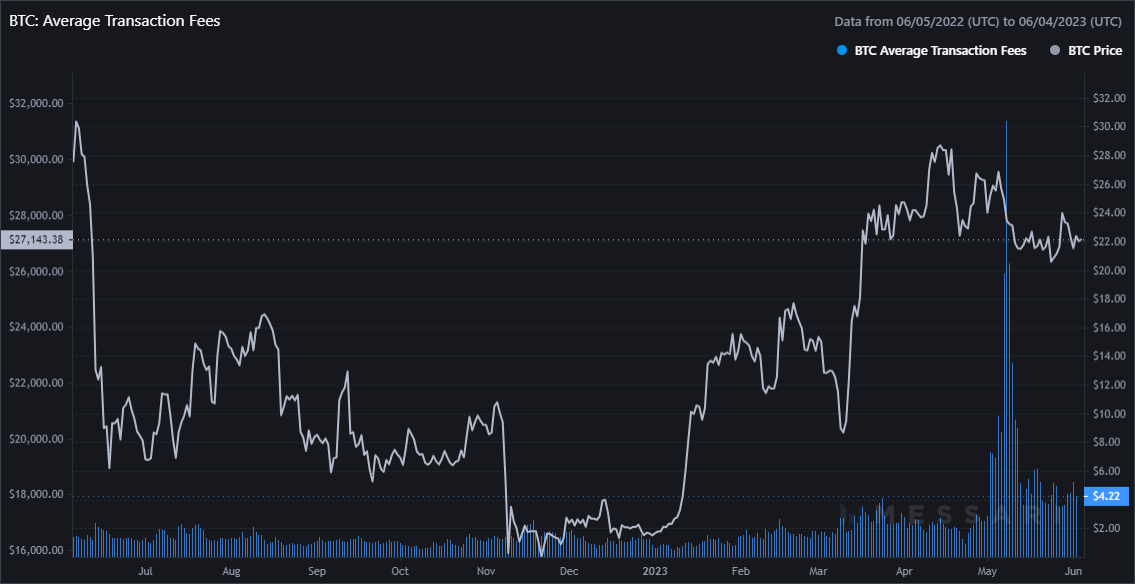Click the $24.00 right axis label

point(1109,213)
